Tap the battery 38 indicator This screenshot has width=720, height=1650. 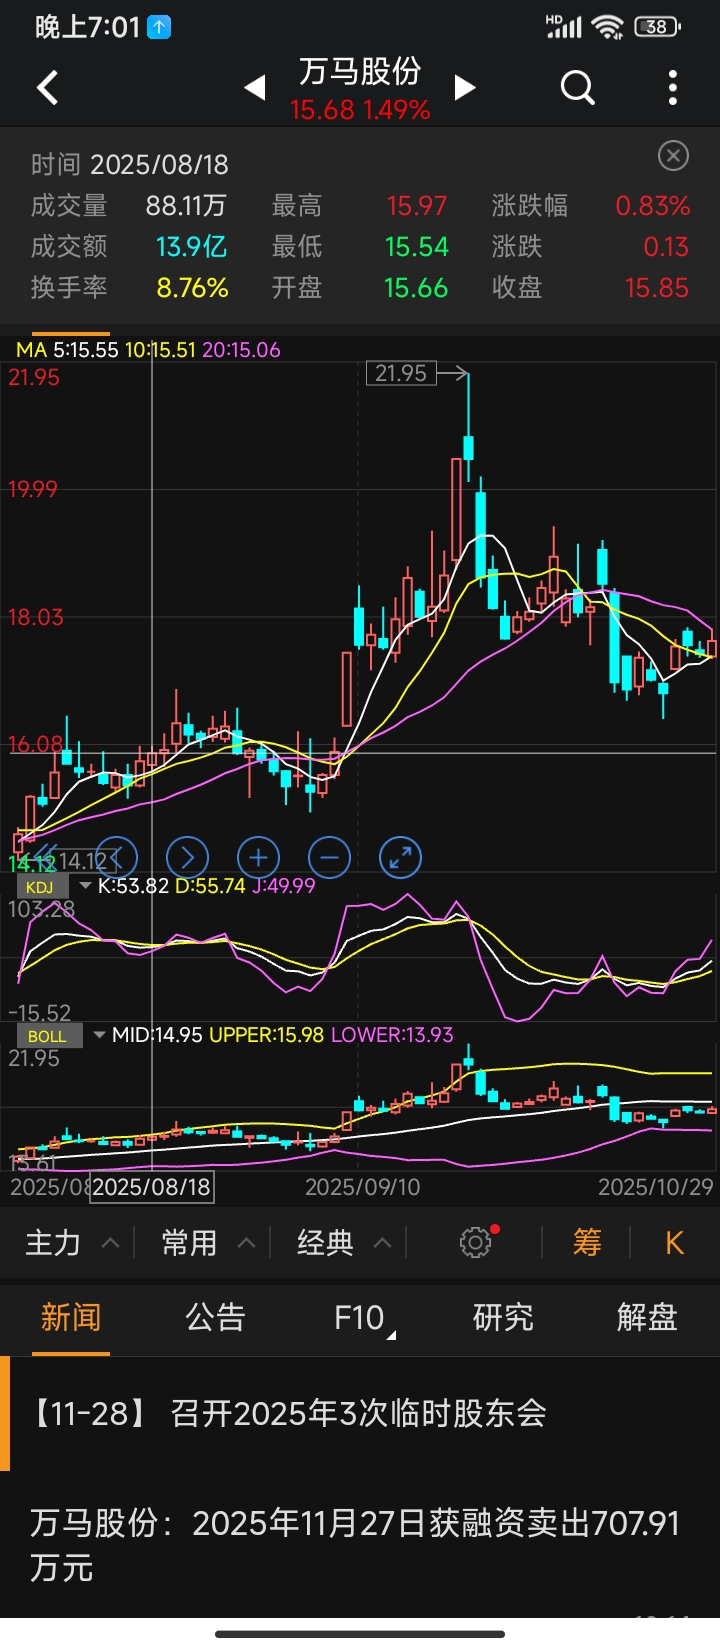pos(658,27)
